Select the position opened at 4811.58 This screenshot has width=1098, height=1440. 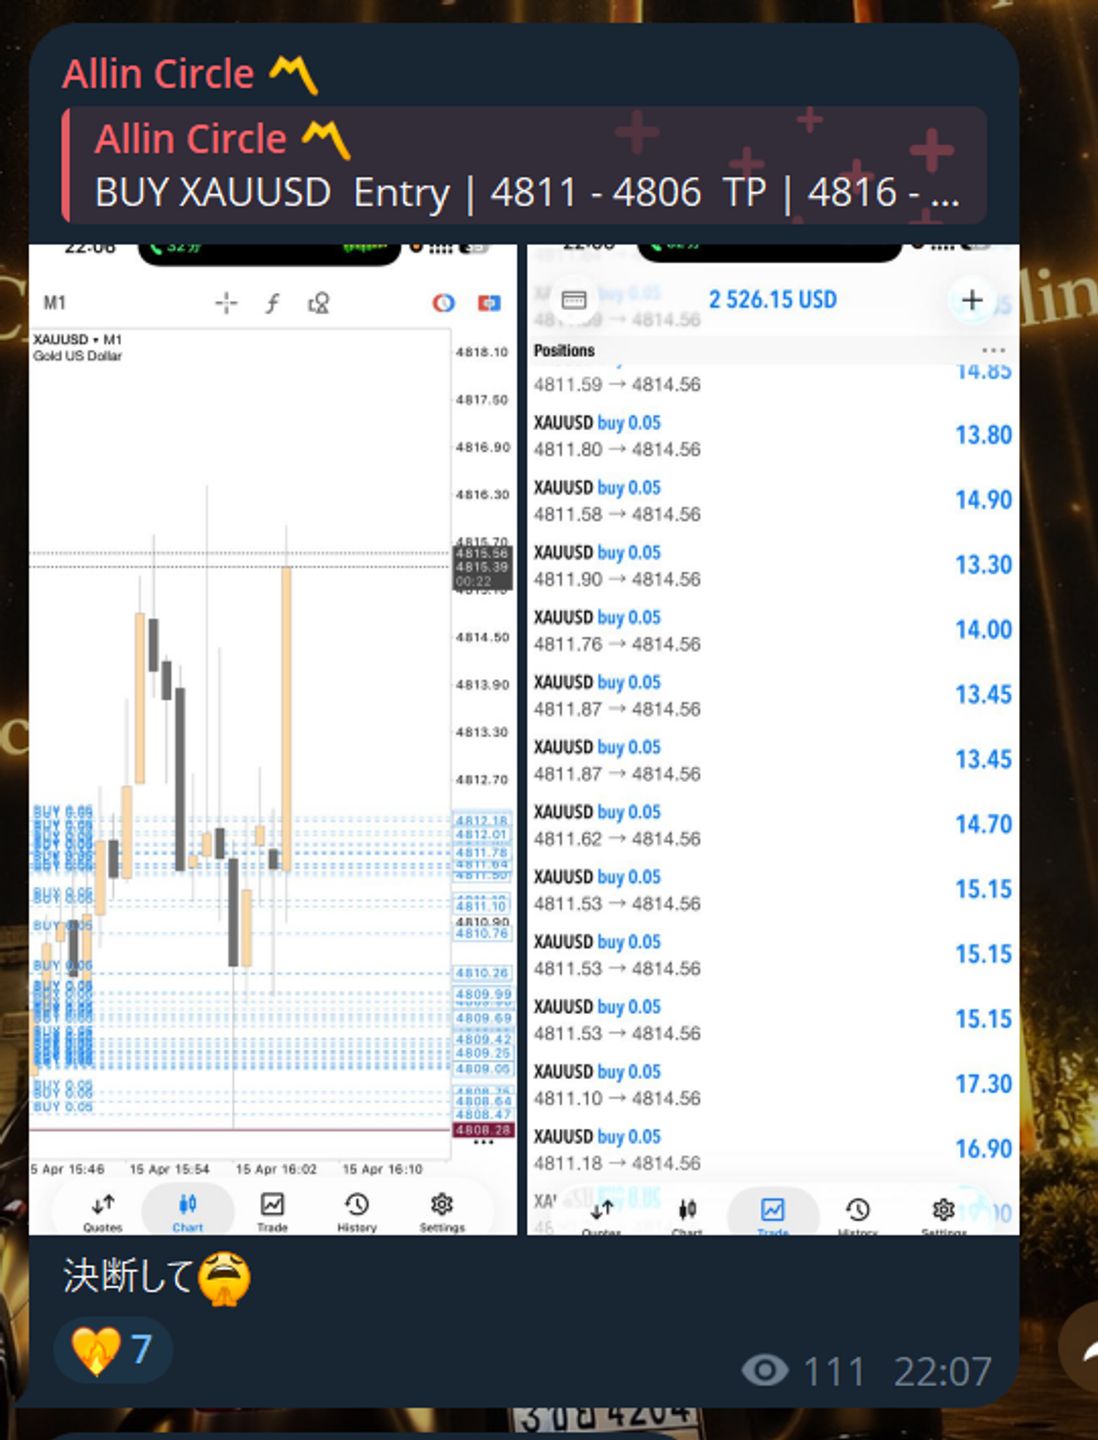point(773,501)
